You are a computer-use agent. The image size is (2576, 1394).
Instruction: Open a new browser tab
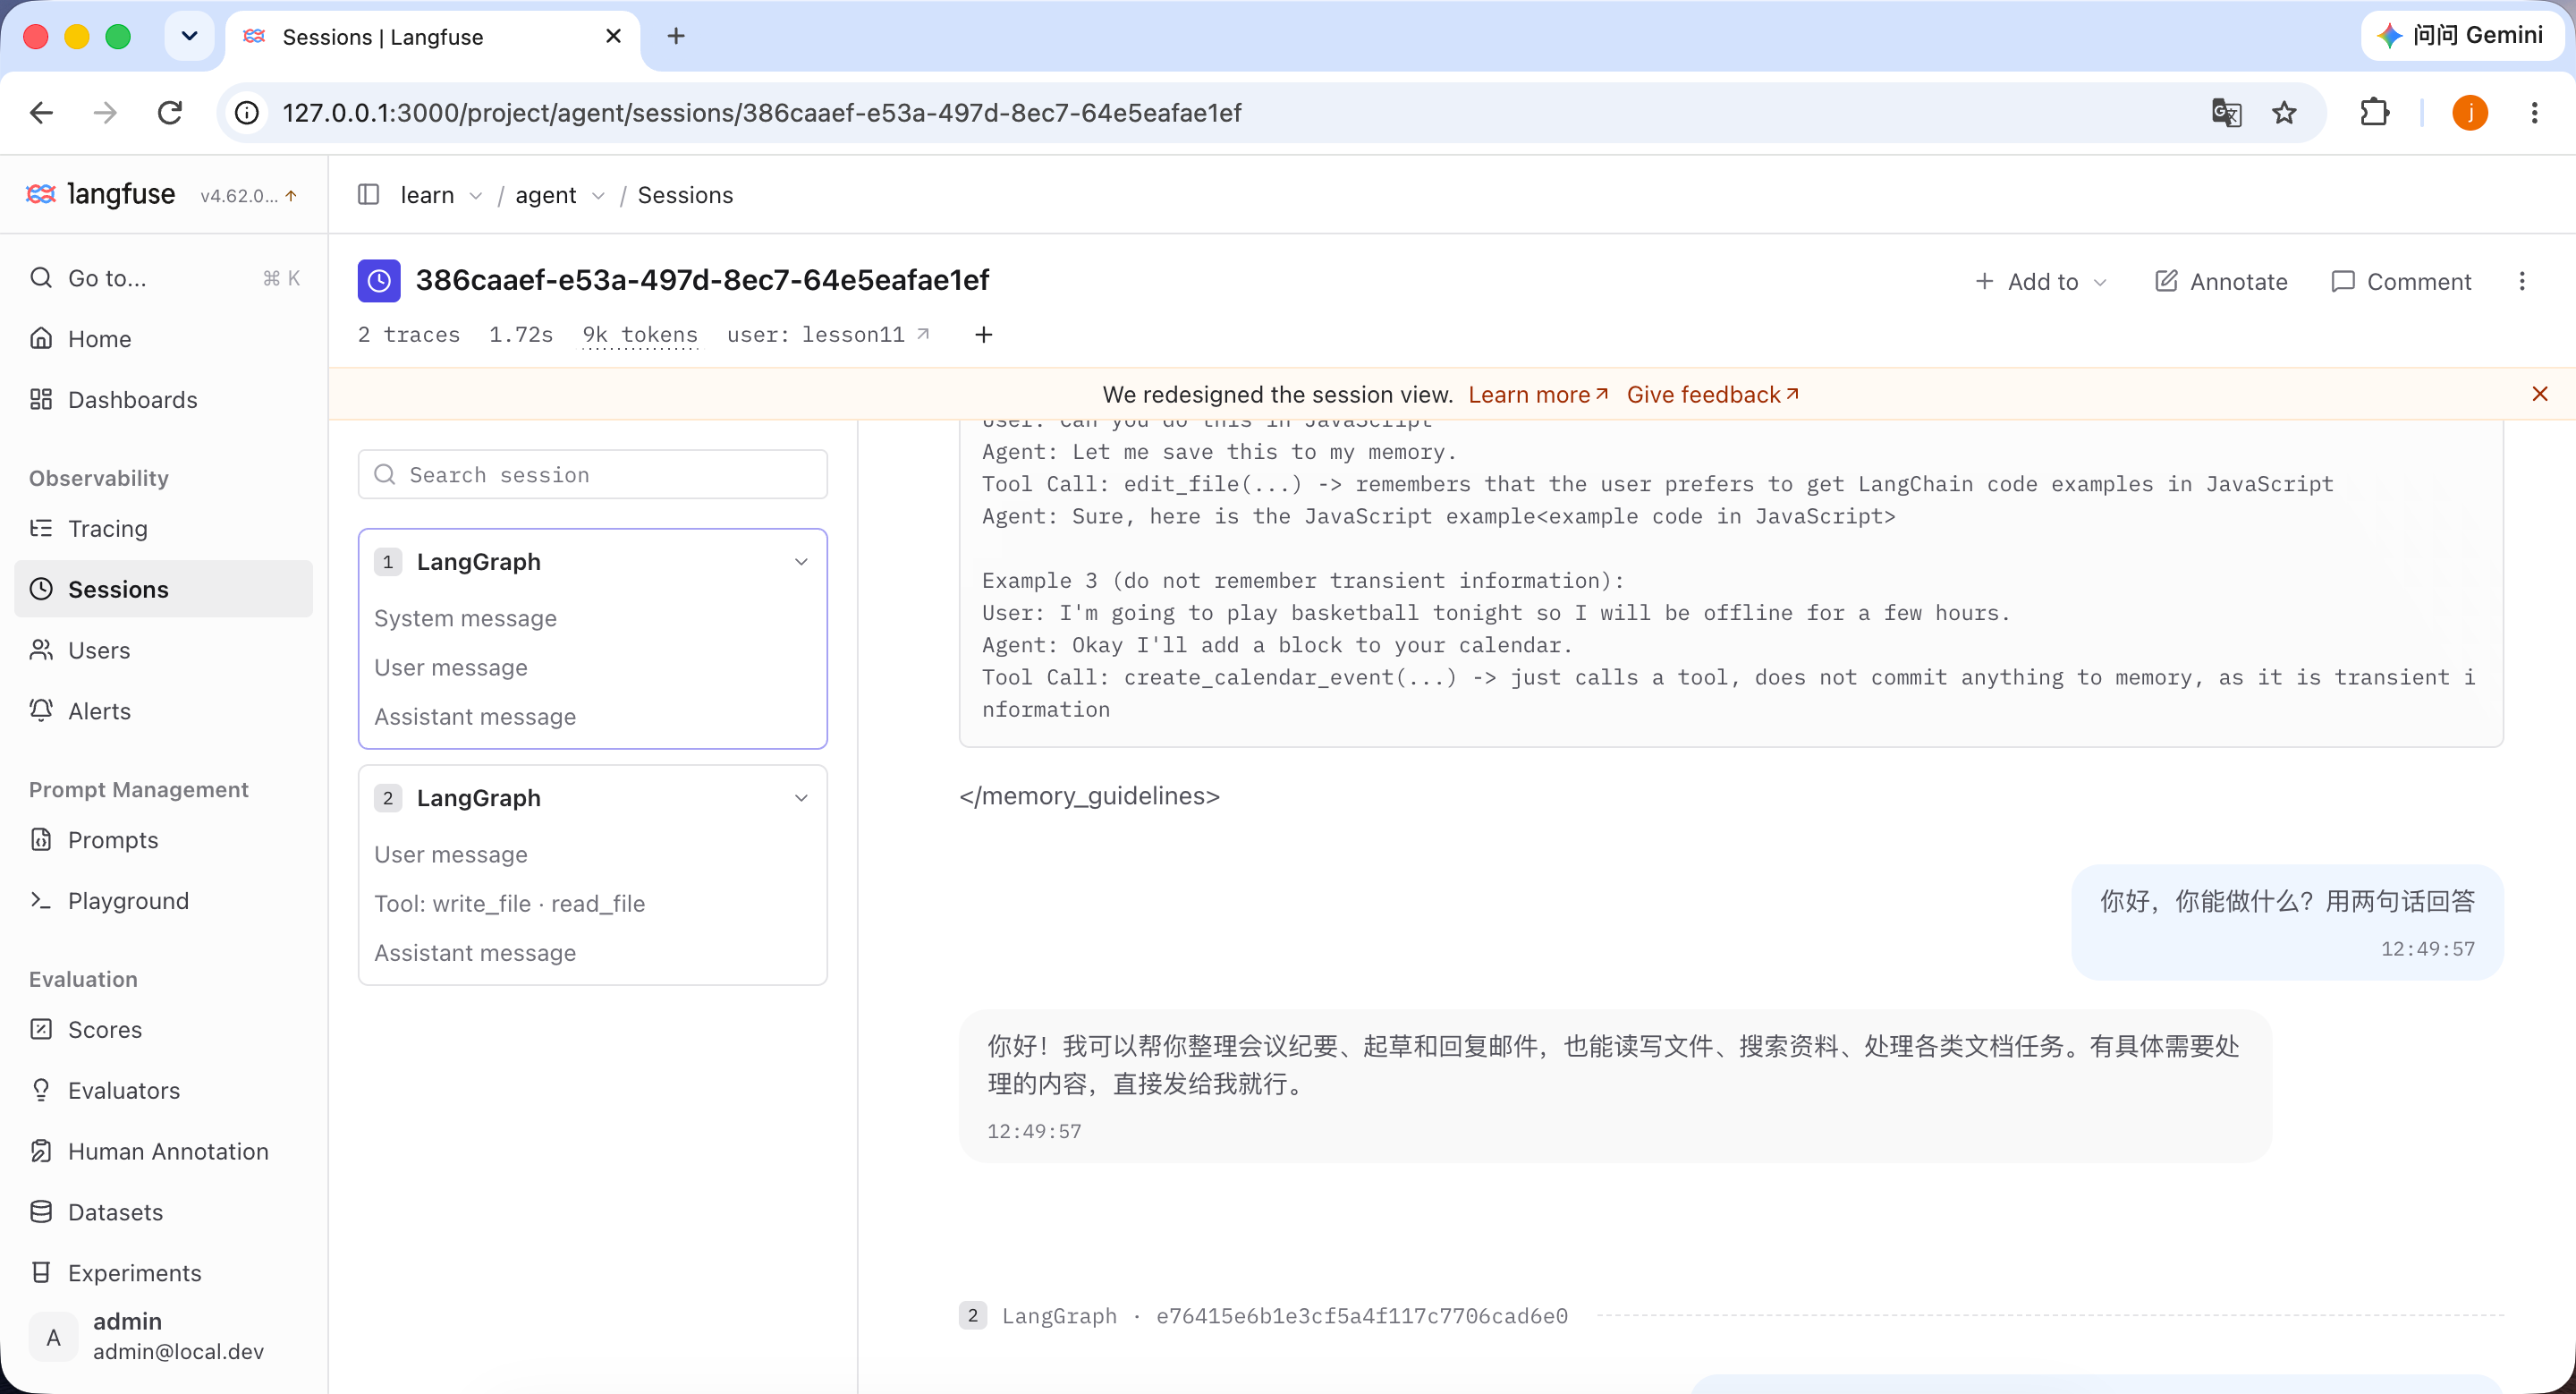676,36
